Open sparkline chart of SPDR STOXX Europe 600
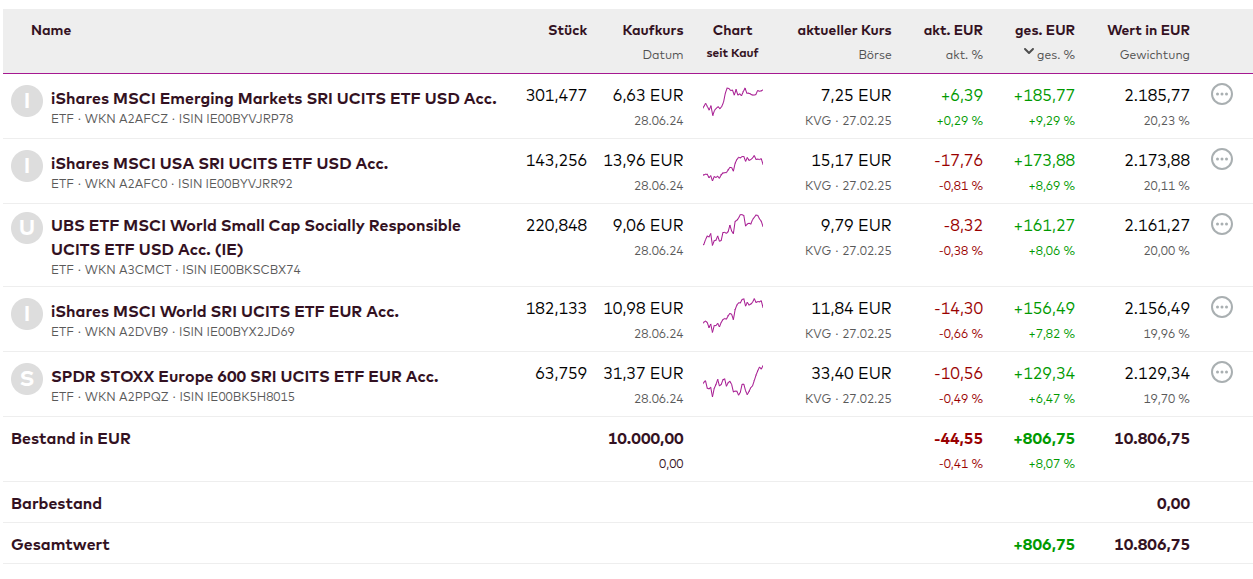Screen dimensions: 1253x579 (732, 381)
